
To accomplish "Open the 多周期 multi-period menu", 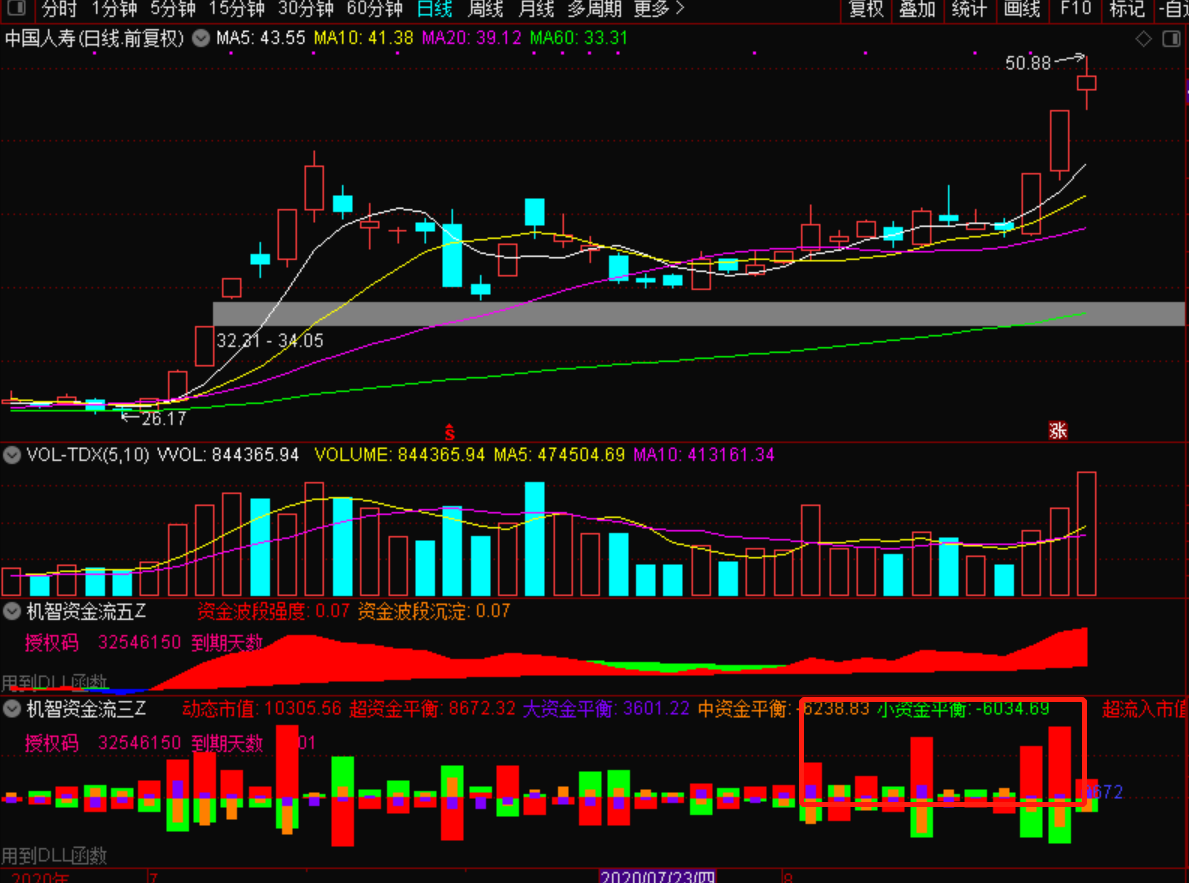I will [x=594, y=9].
